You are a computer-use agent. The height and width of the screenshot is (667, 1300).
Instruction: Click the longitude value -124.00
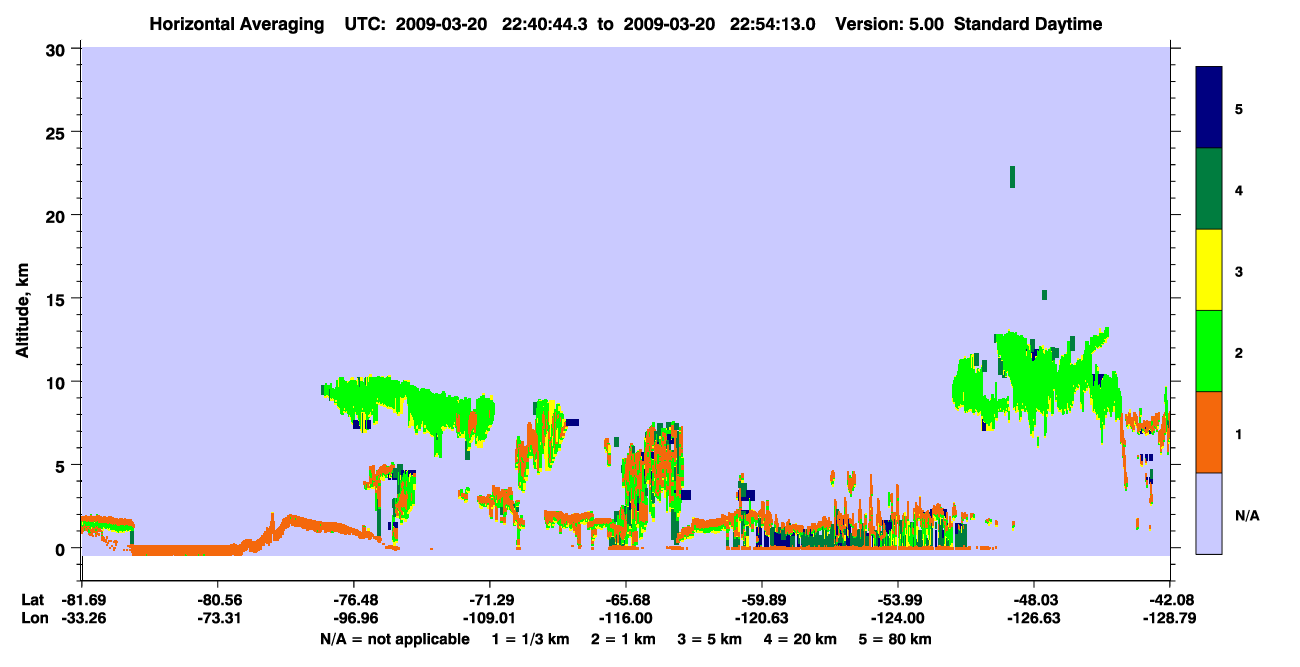[897, 618]
